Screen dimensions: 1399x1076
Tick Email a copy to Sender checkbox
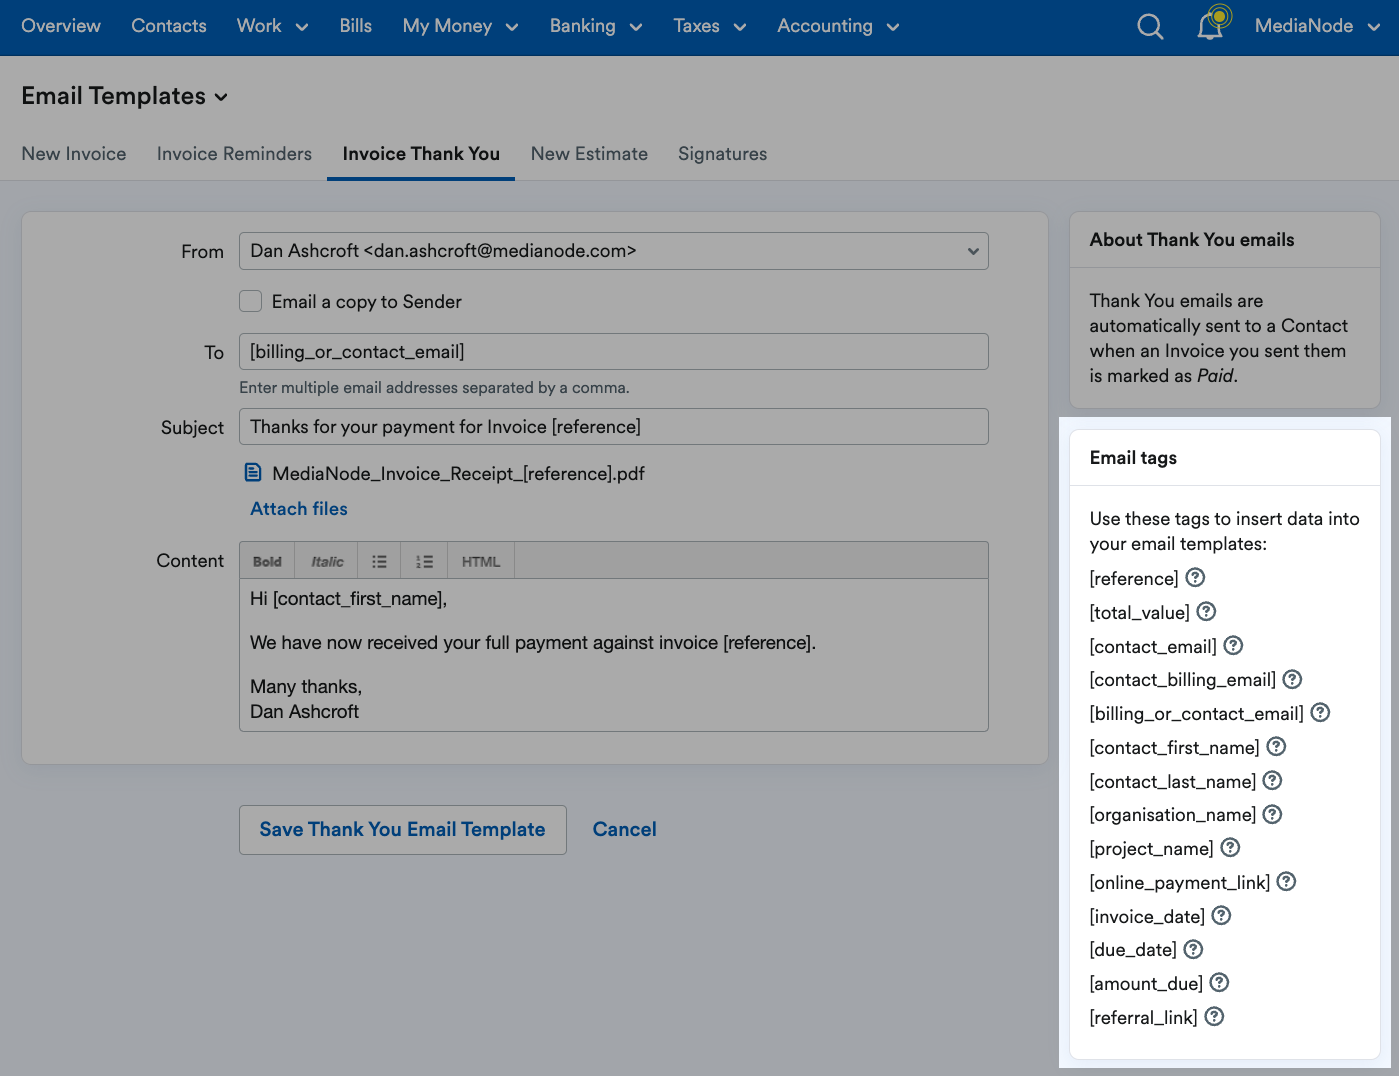pos(251,301)
